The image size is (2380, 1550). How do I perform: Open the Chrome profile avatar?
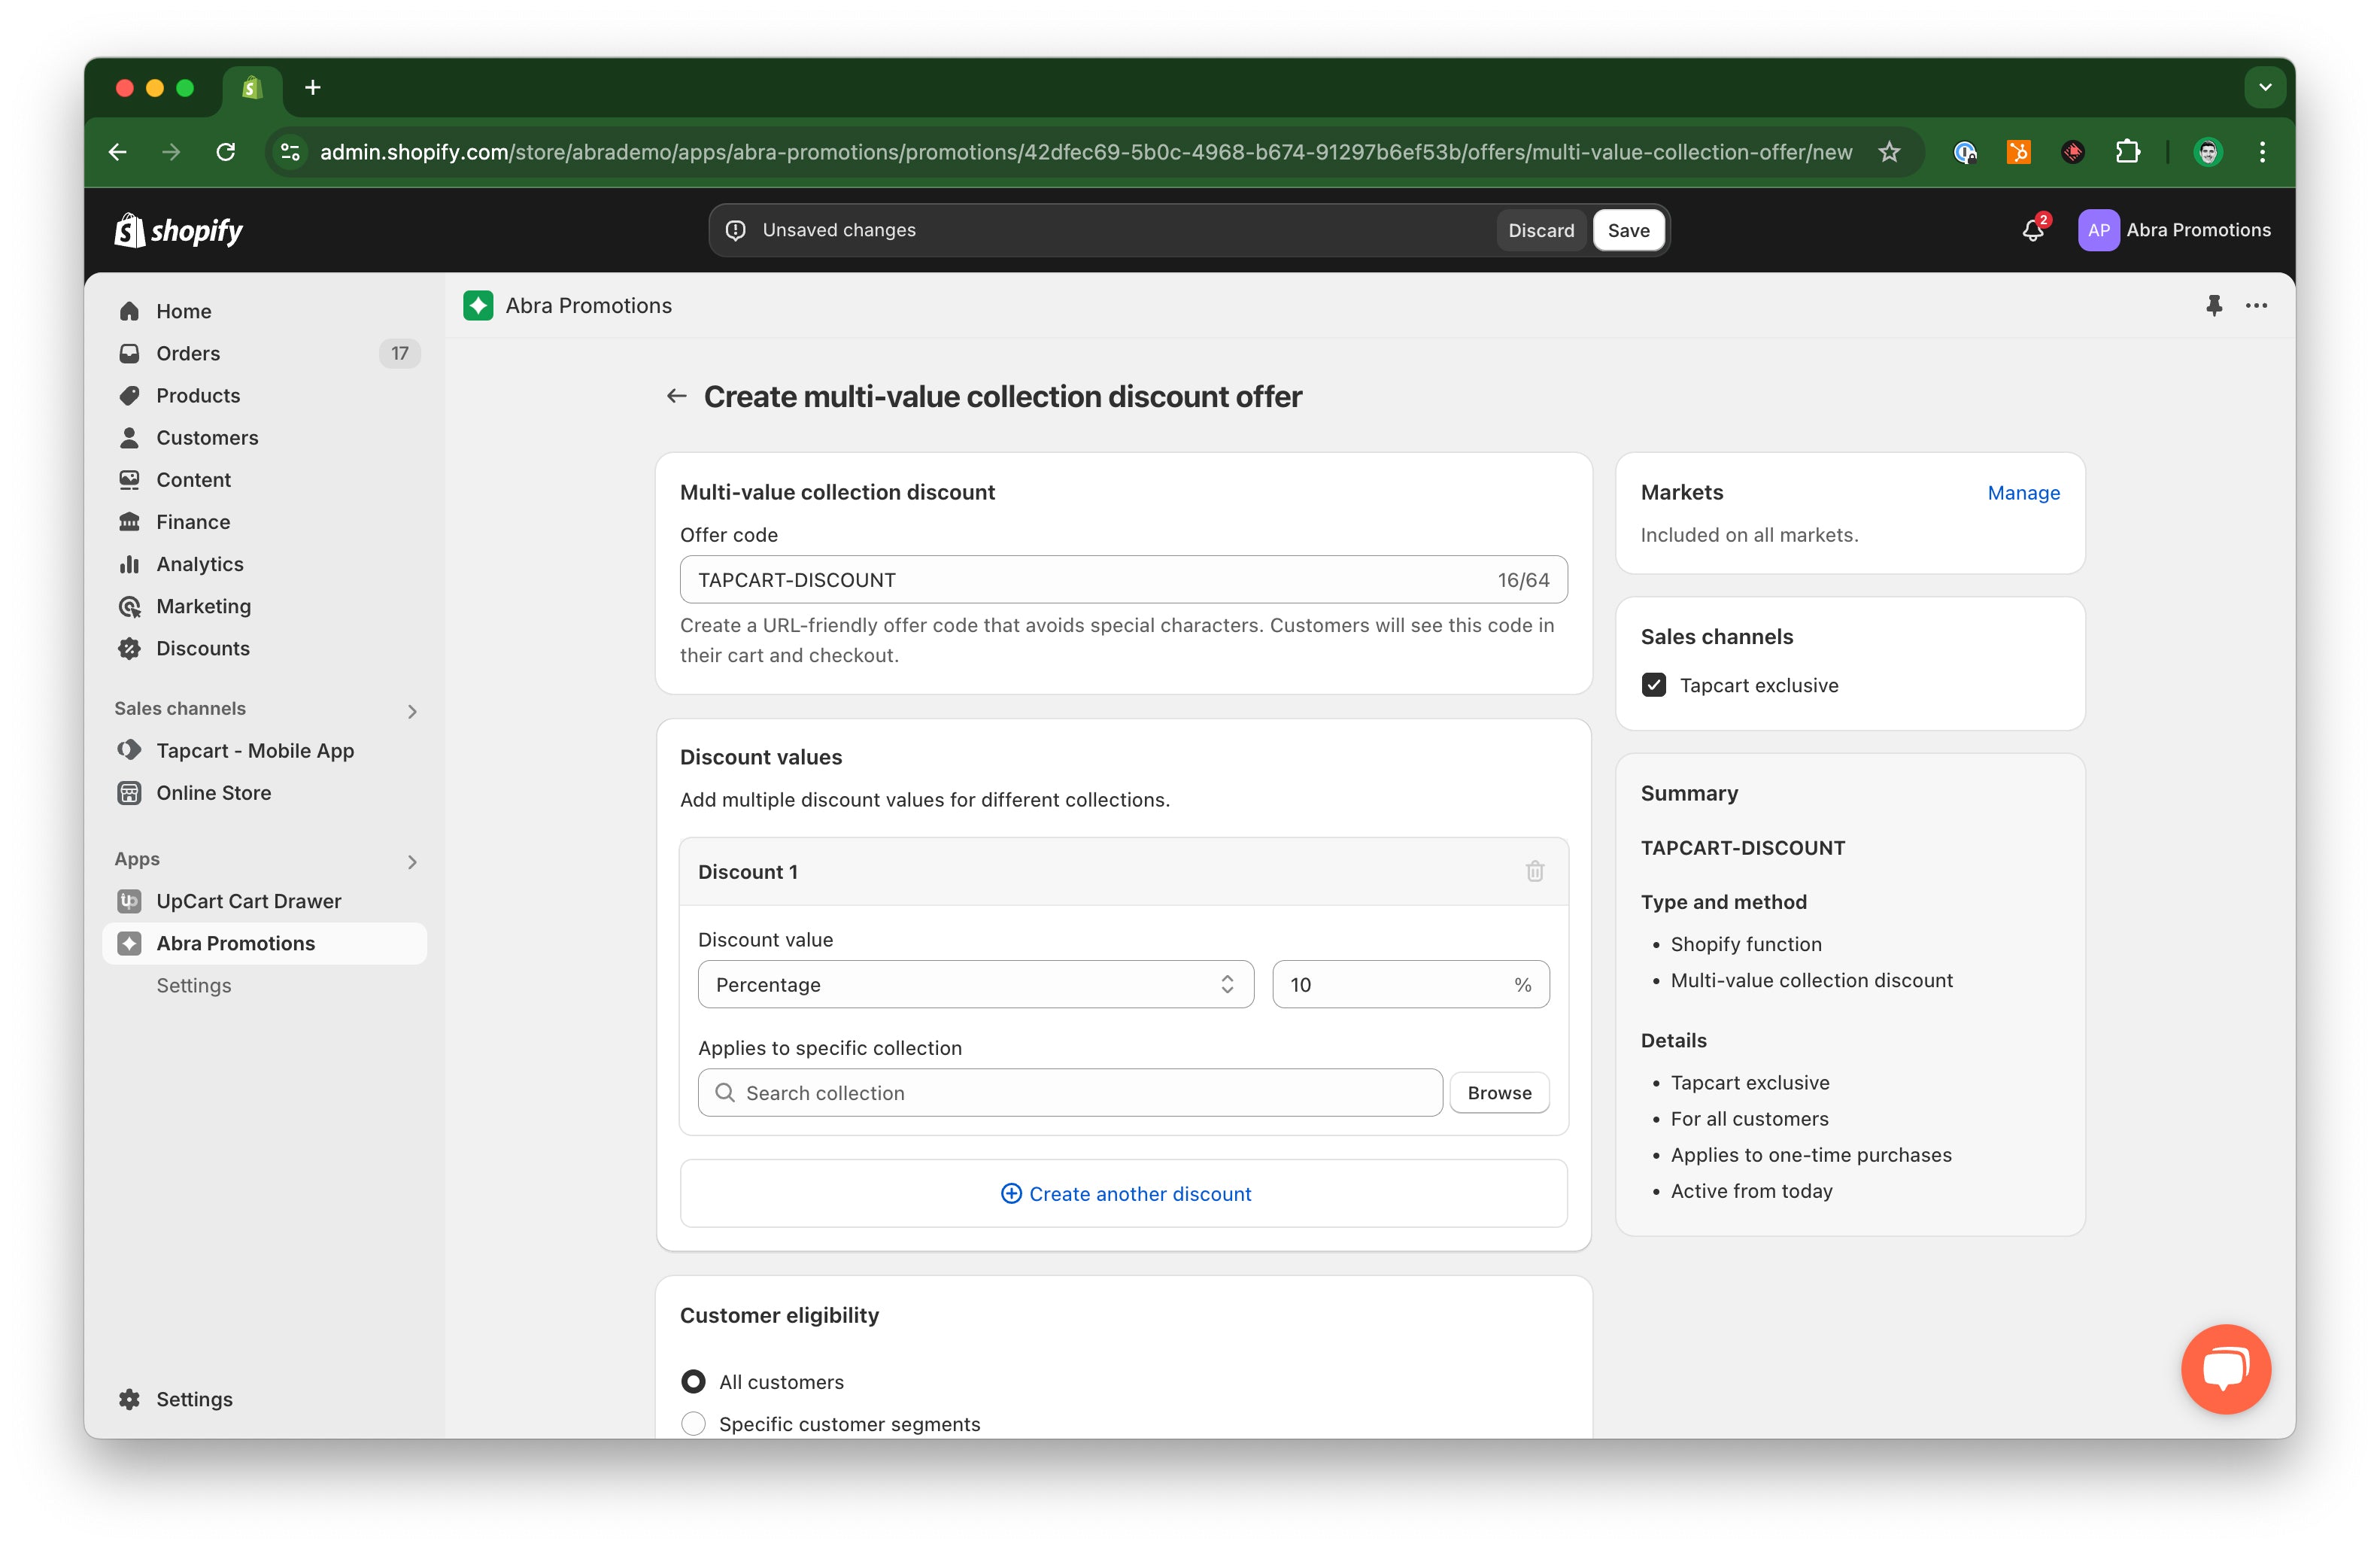pos(2208,152)
